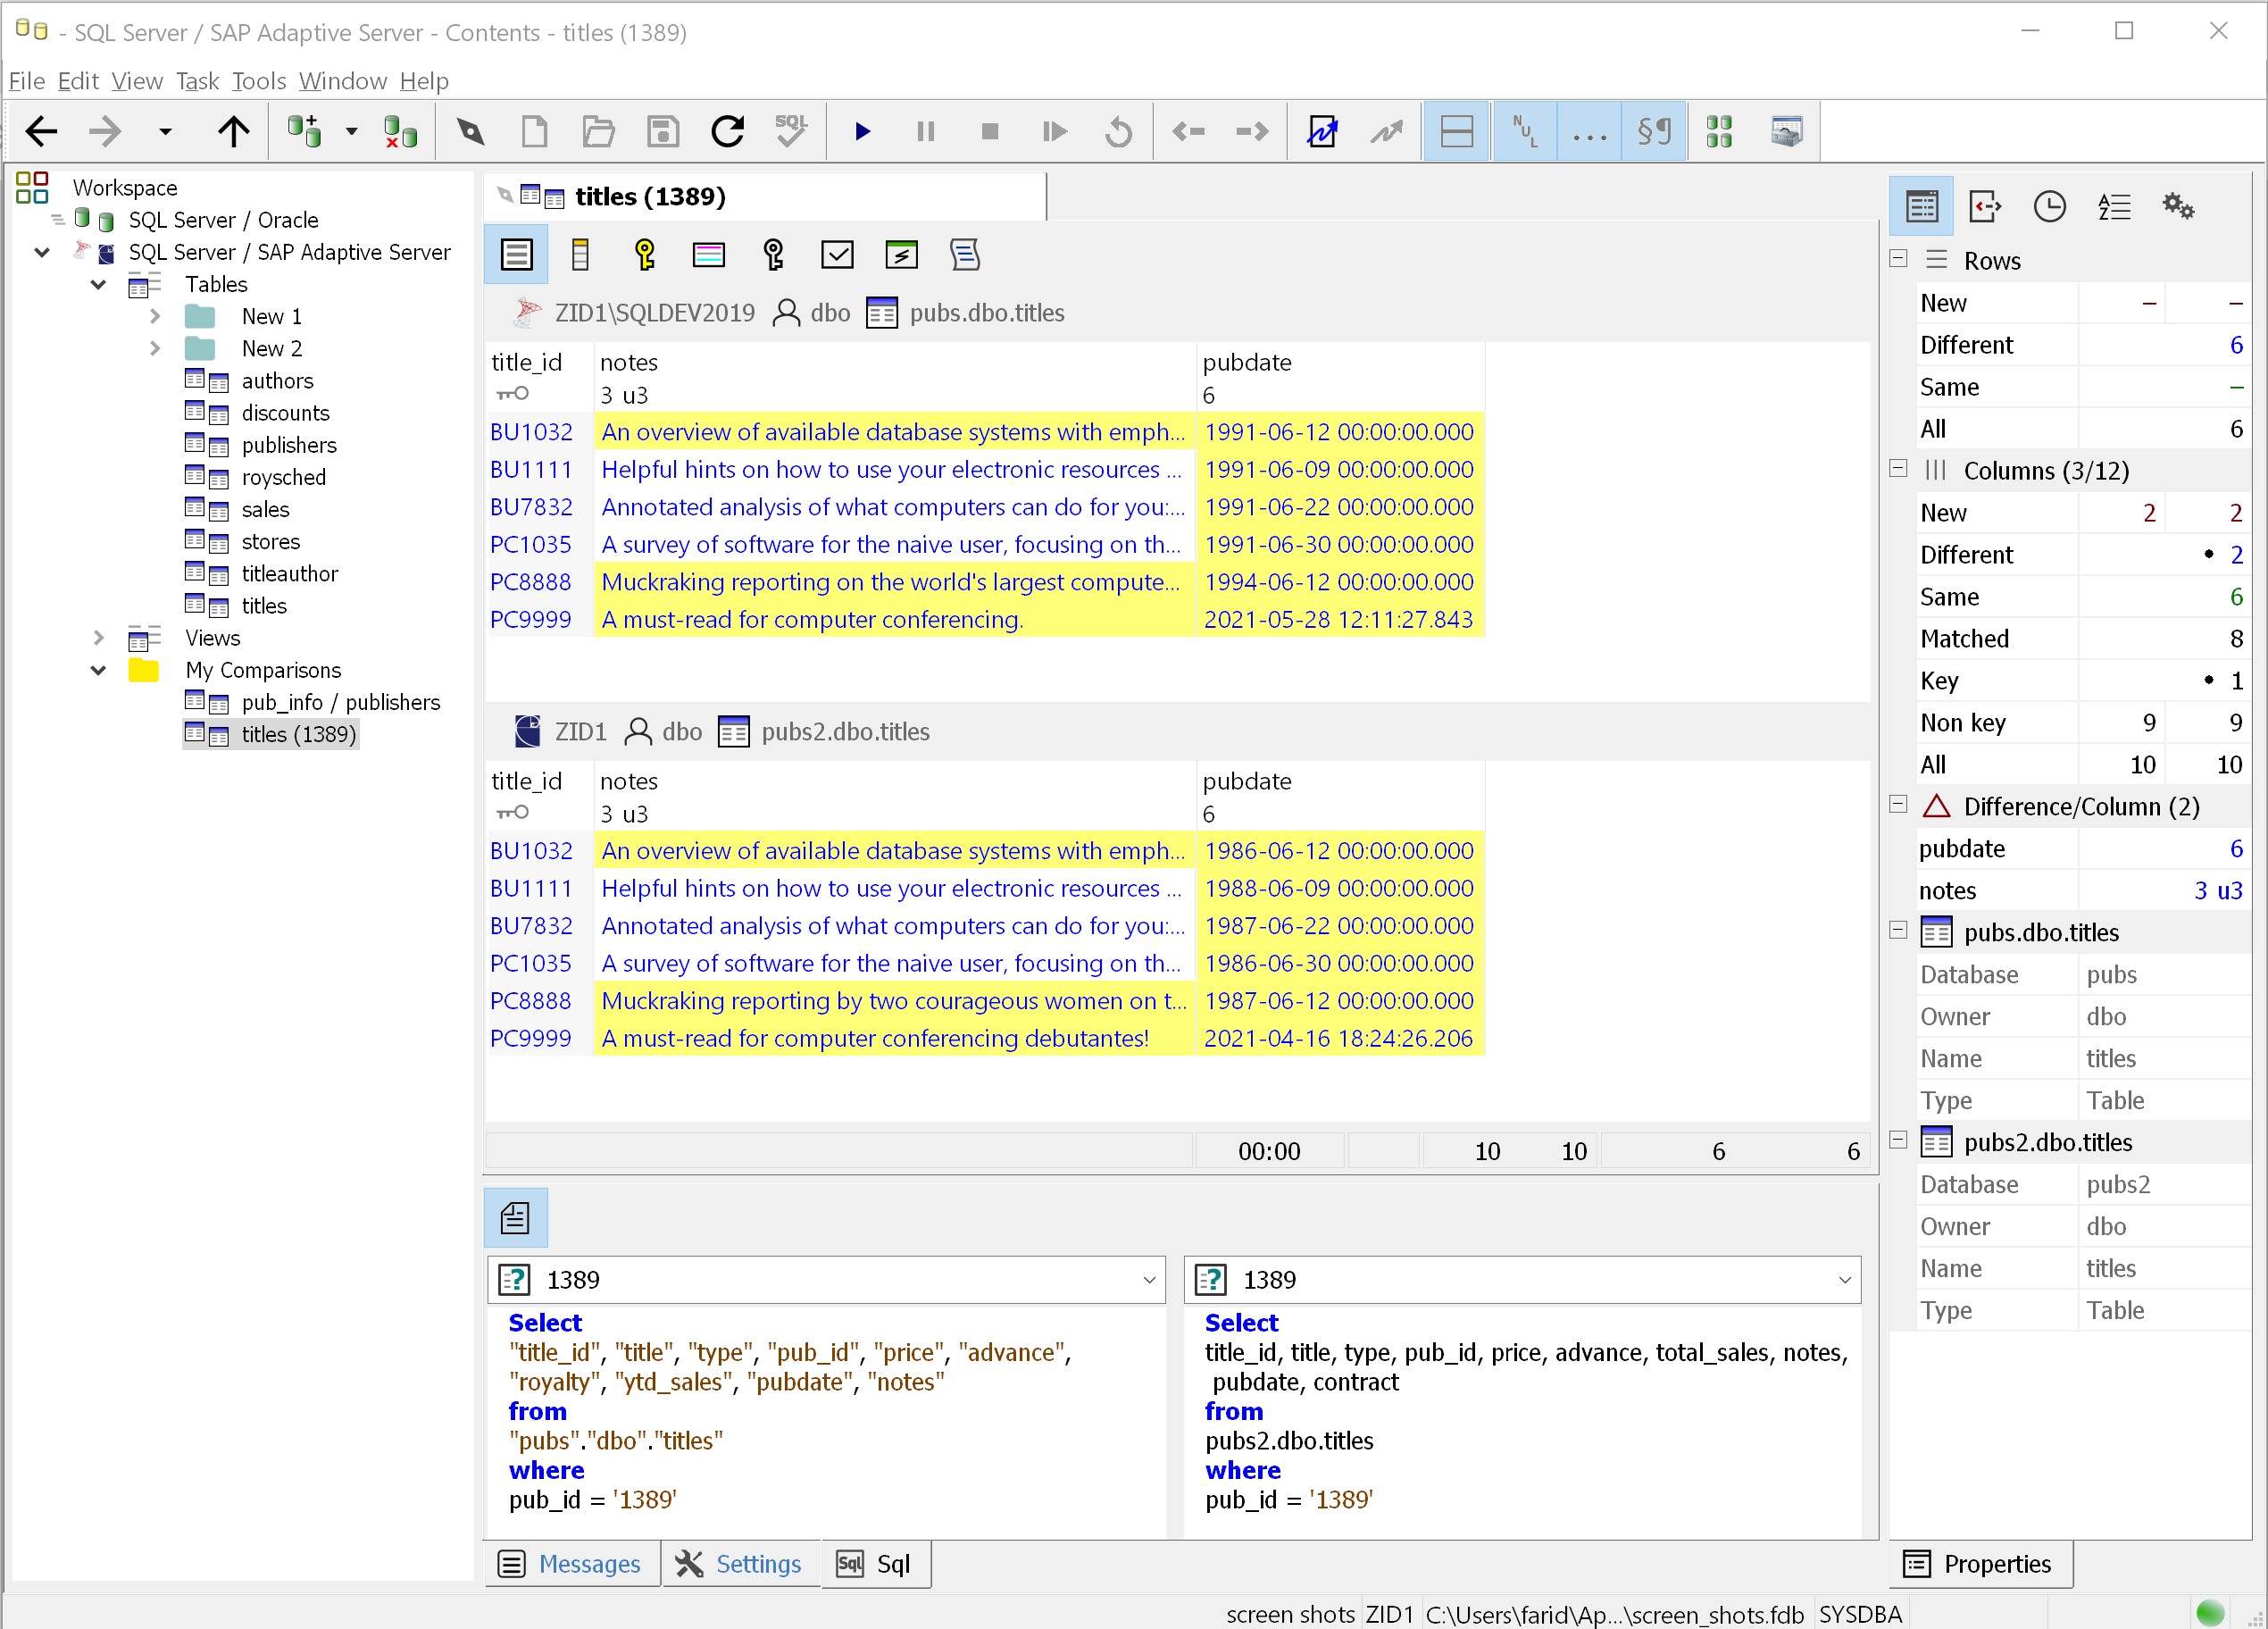This screenshot has height=1629, width=2268.
Task: Open the Task menu
Action: pyautogui.click(x=197, y=81)
